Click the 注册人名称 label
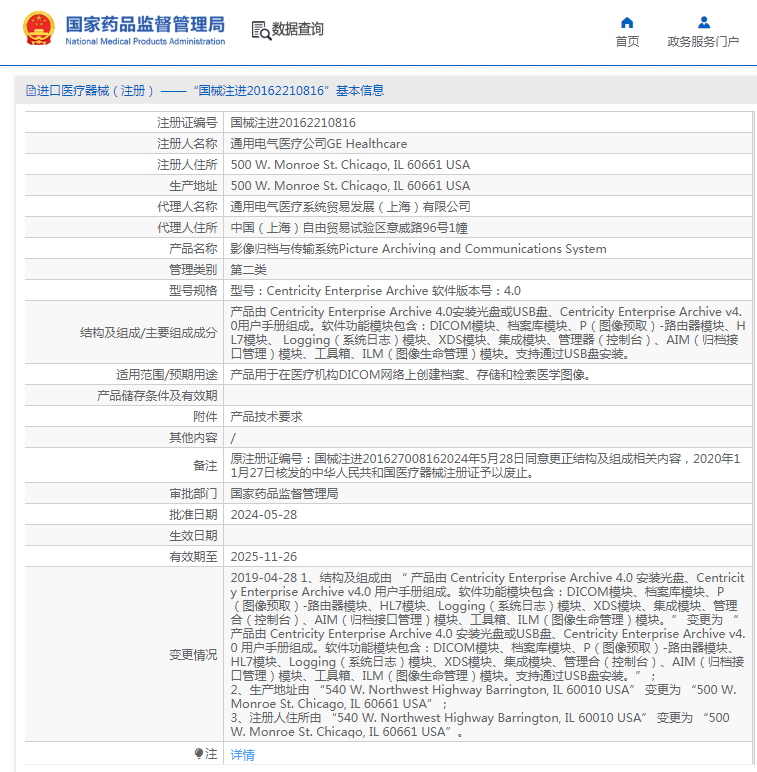The image size is (757, 772). 187,144
